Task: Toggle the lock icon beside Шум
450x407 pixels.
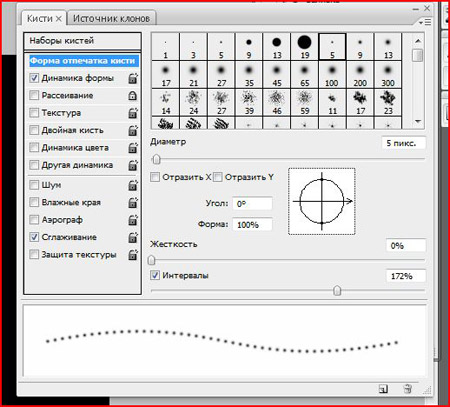Action: click(x=133, y=185)
